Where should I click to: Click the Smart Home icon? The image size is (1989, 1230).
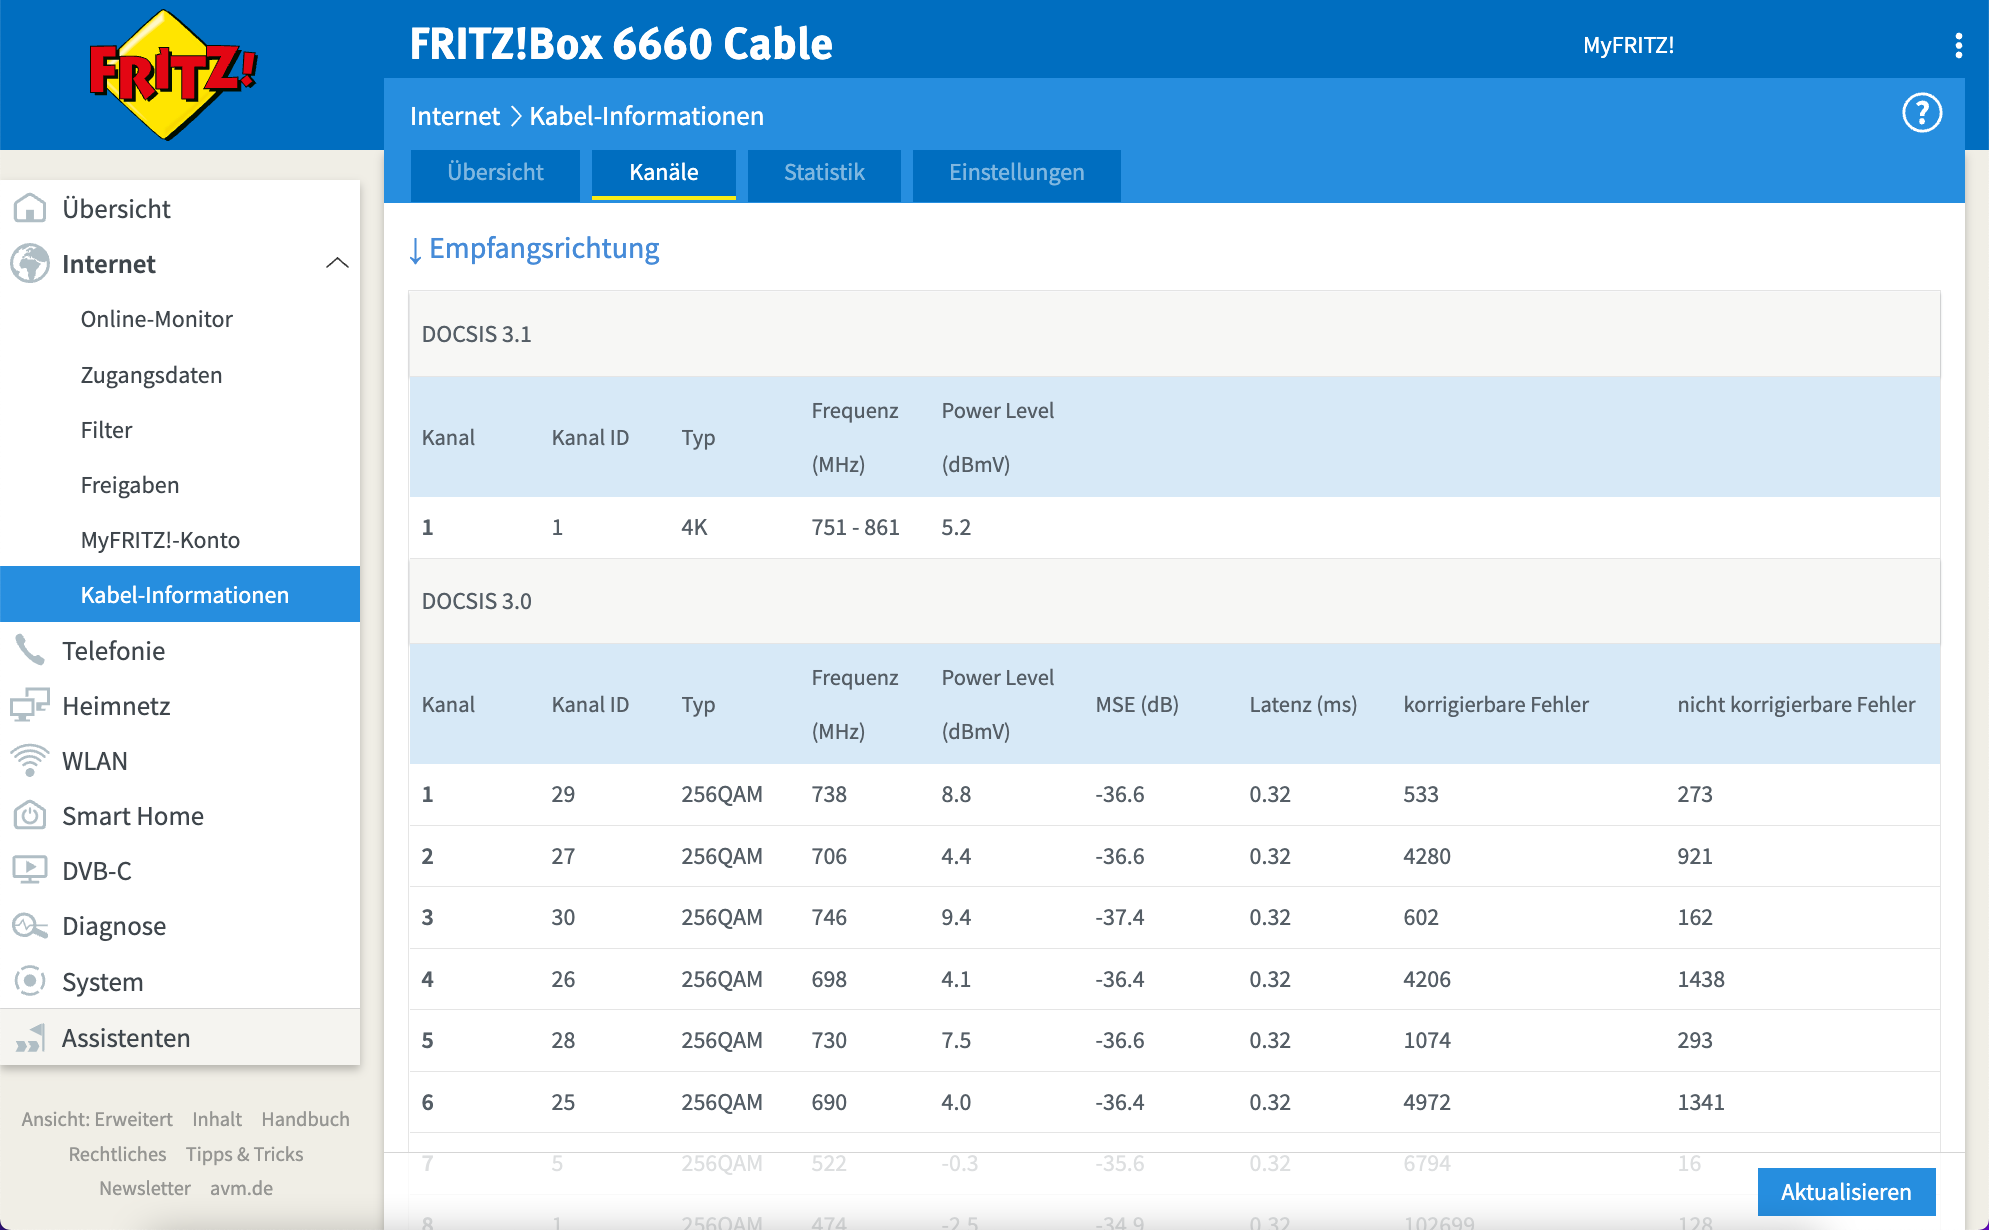30,816
